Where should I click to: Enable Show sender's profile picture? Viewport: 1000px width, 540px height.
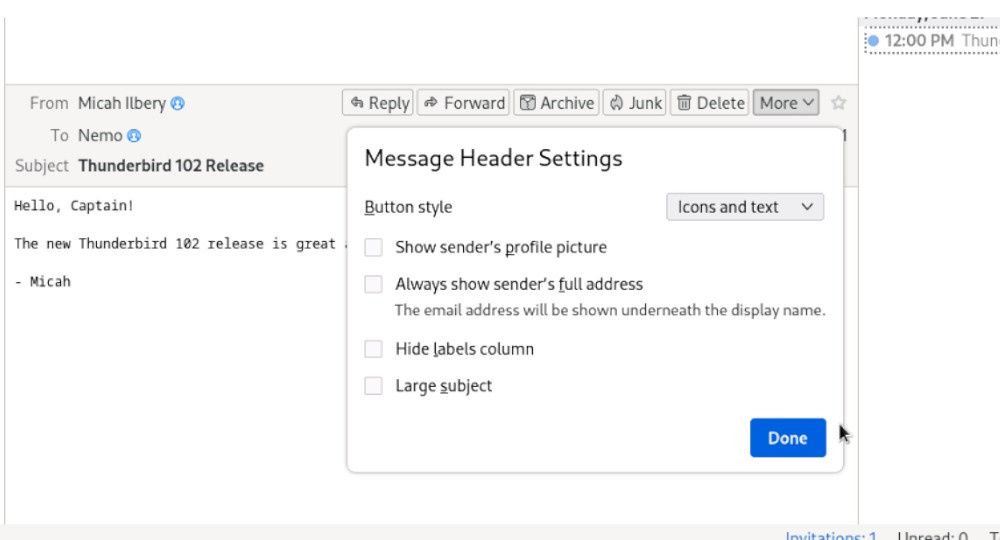(373, 247)
